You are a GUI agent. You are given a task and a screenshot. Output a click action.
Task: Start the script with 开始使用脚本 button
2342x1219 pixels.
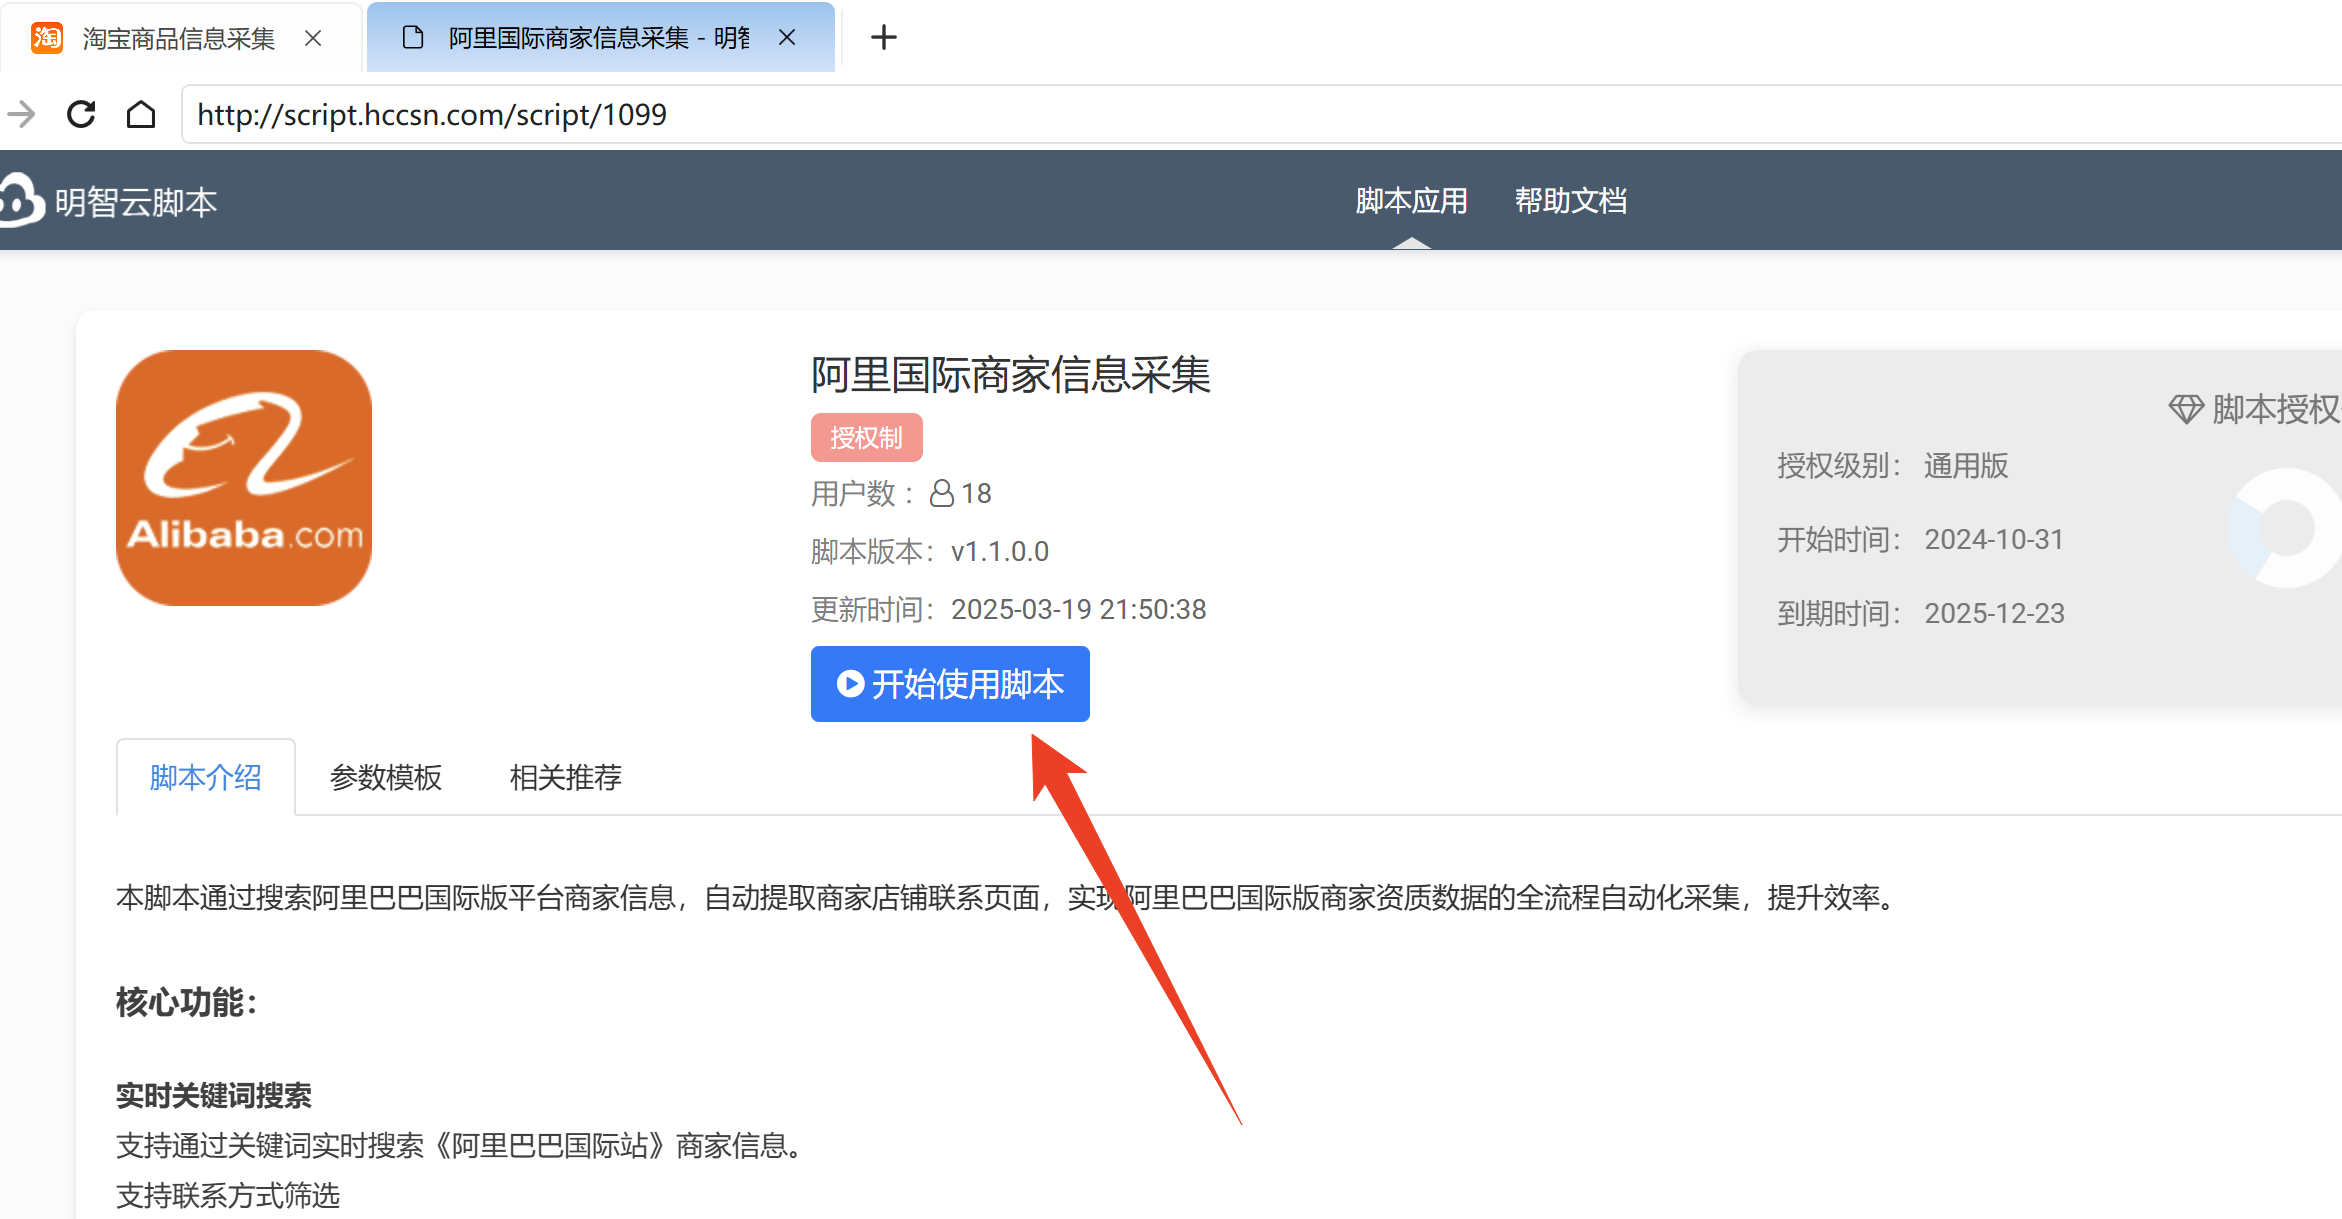(950, 684)
